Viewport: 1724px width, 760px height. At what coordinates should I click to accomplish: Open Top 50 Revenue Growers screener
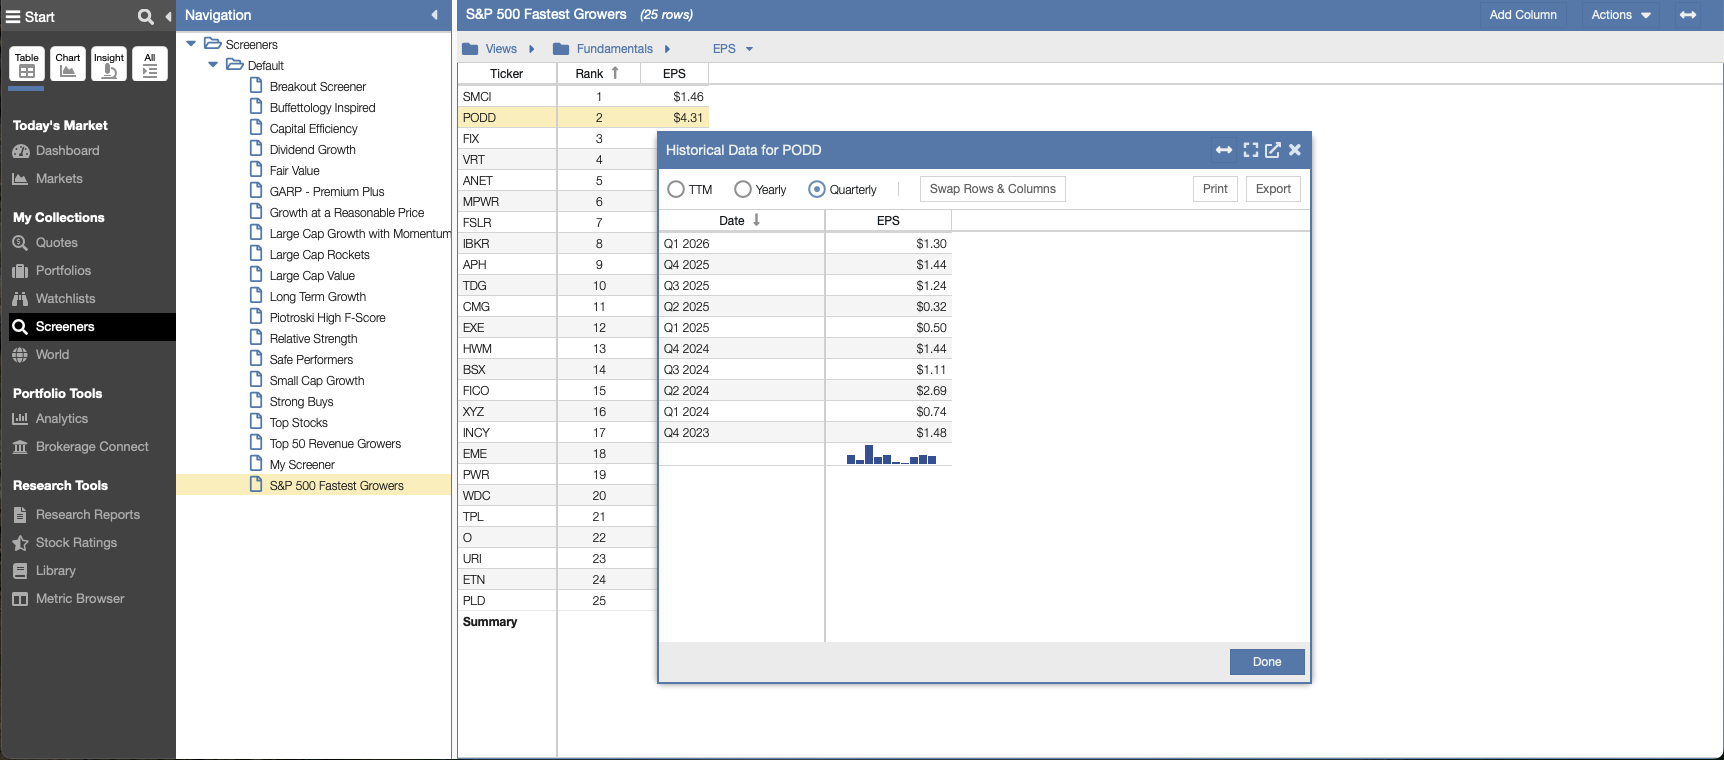(x=335, y=444)
